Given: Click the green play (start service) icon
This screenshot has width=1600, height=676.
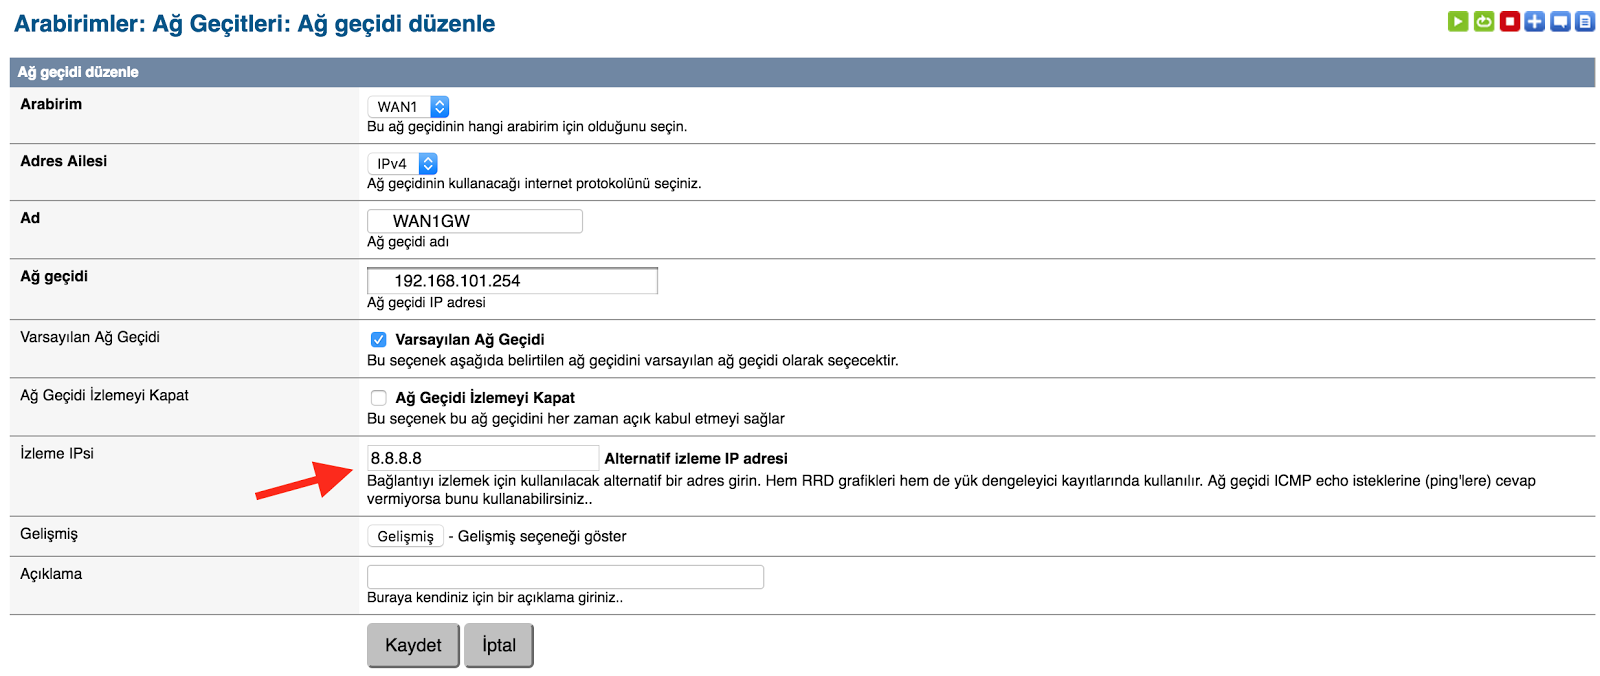Looking at the screenshot, I should (1458, 21).
